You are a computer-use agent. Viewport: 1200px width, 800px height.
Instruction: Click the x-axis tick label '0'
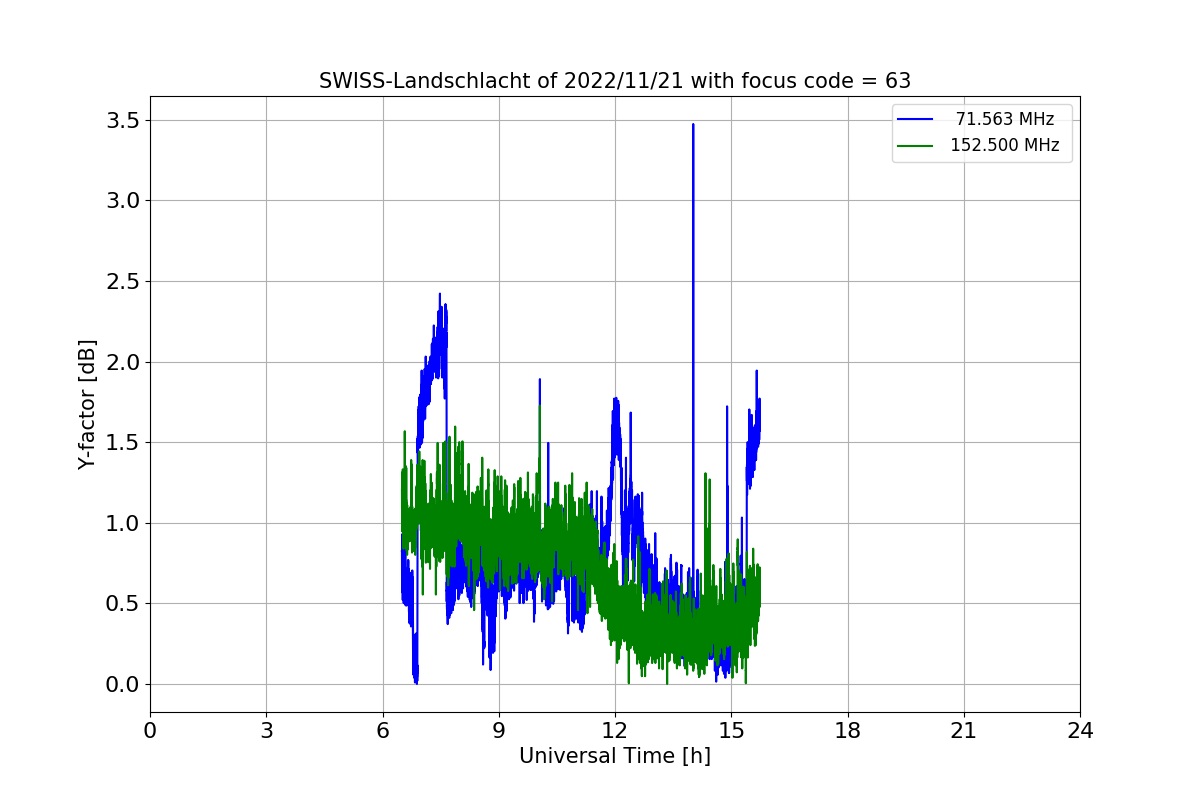tap(150, 730)
